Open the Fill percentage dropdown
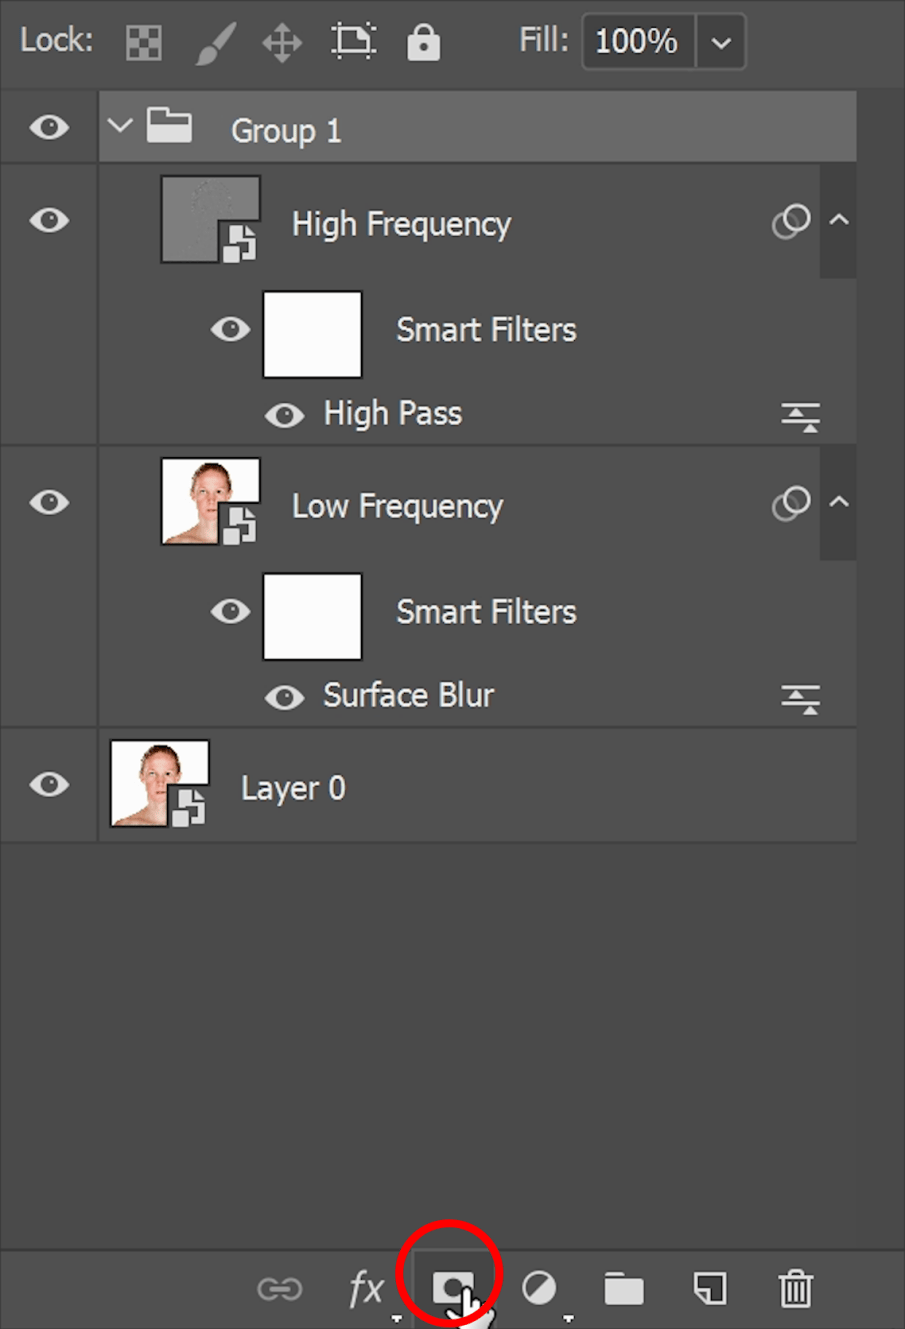Viewport: 905px width, 1329px height. pyautogui.click(x=720, y=42)
